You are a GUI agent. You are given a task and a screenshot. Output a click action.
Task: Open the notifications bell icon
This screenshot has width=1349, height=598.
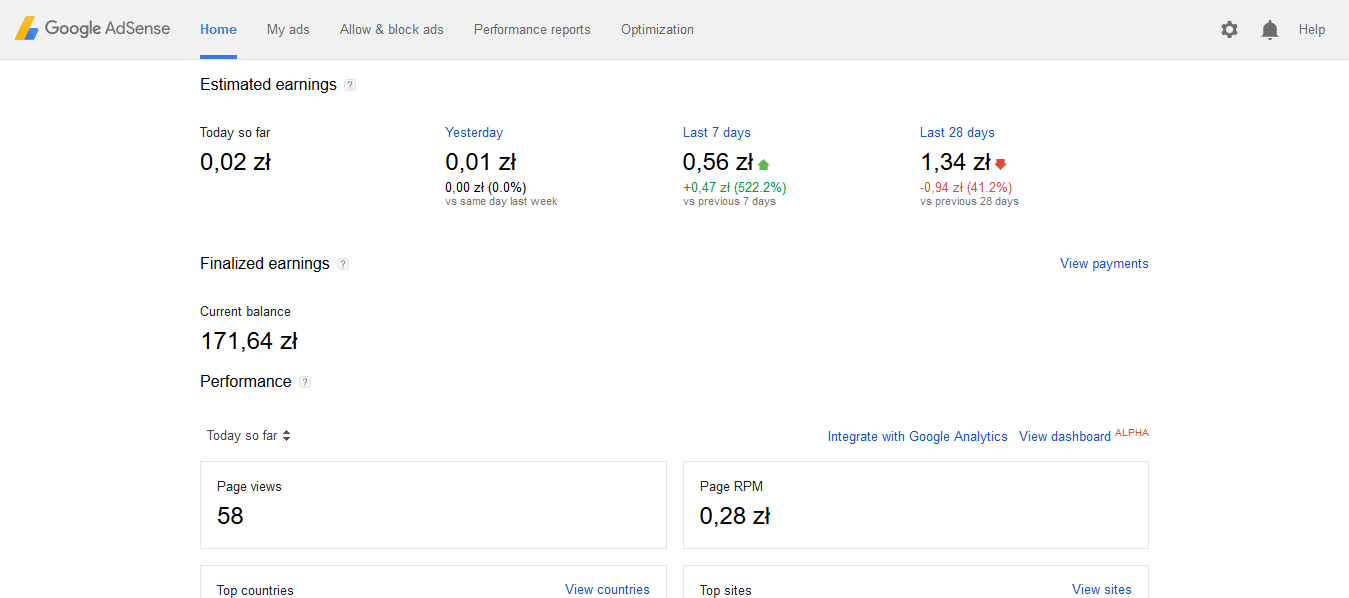(1270, 30)
